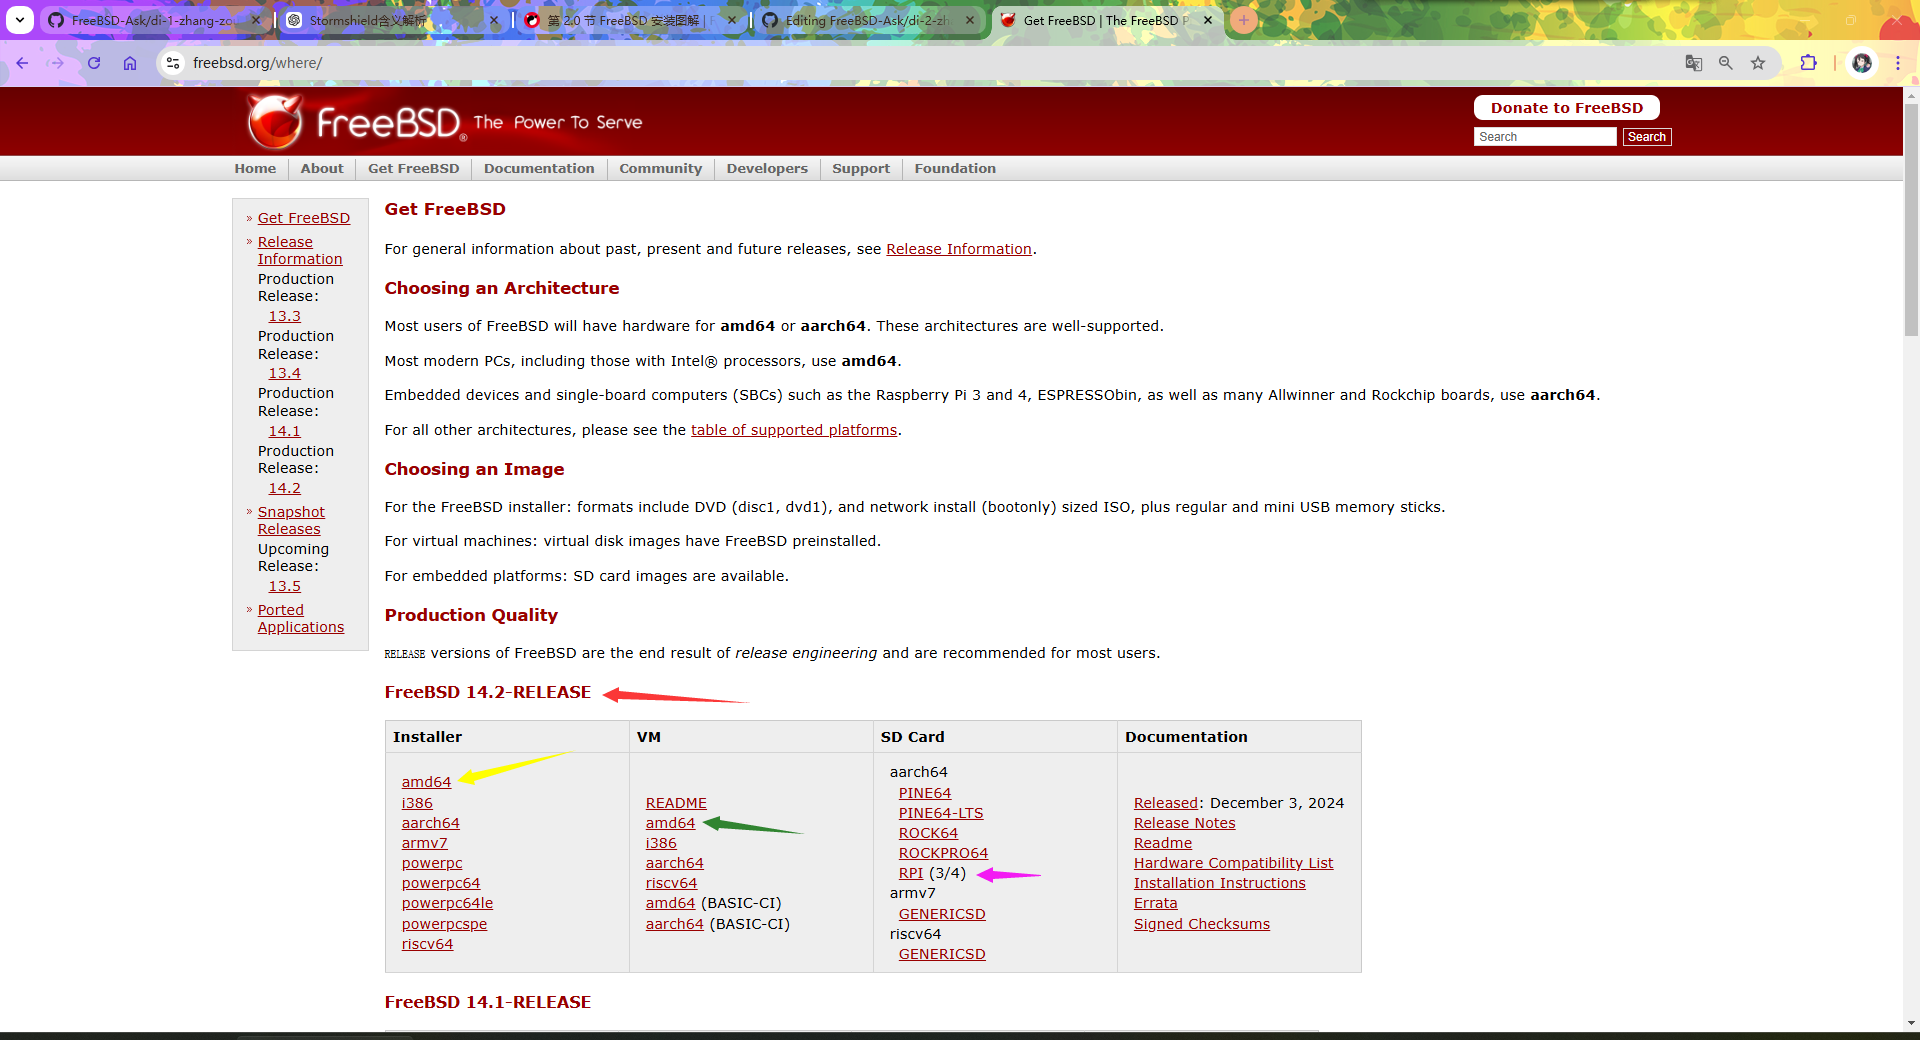Open the Ported Applications link
The width and height of the screenshot is (1920, 1040).
tap(301, 619)
